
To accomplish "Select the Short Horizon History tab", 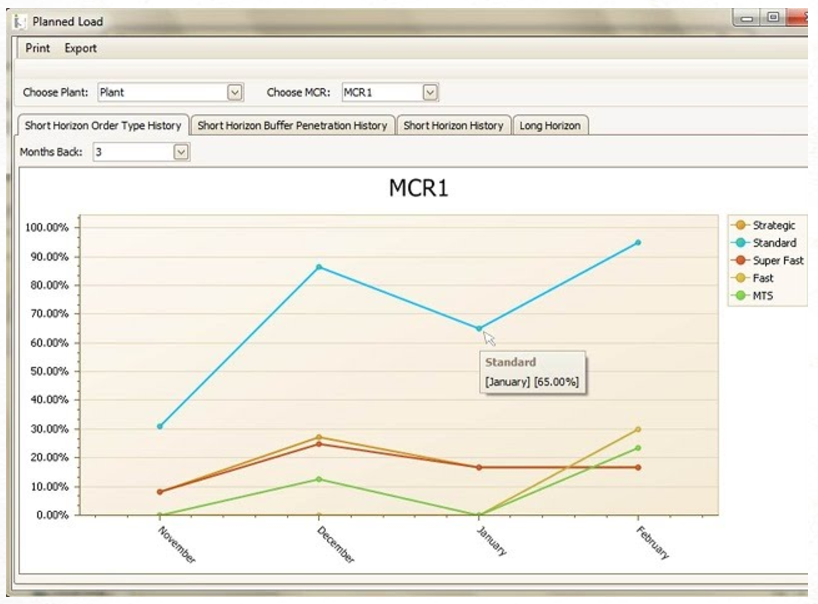I will (453, 126).
